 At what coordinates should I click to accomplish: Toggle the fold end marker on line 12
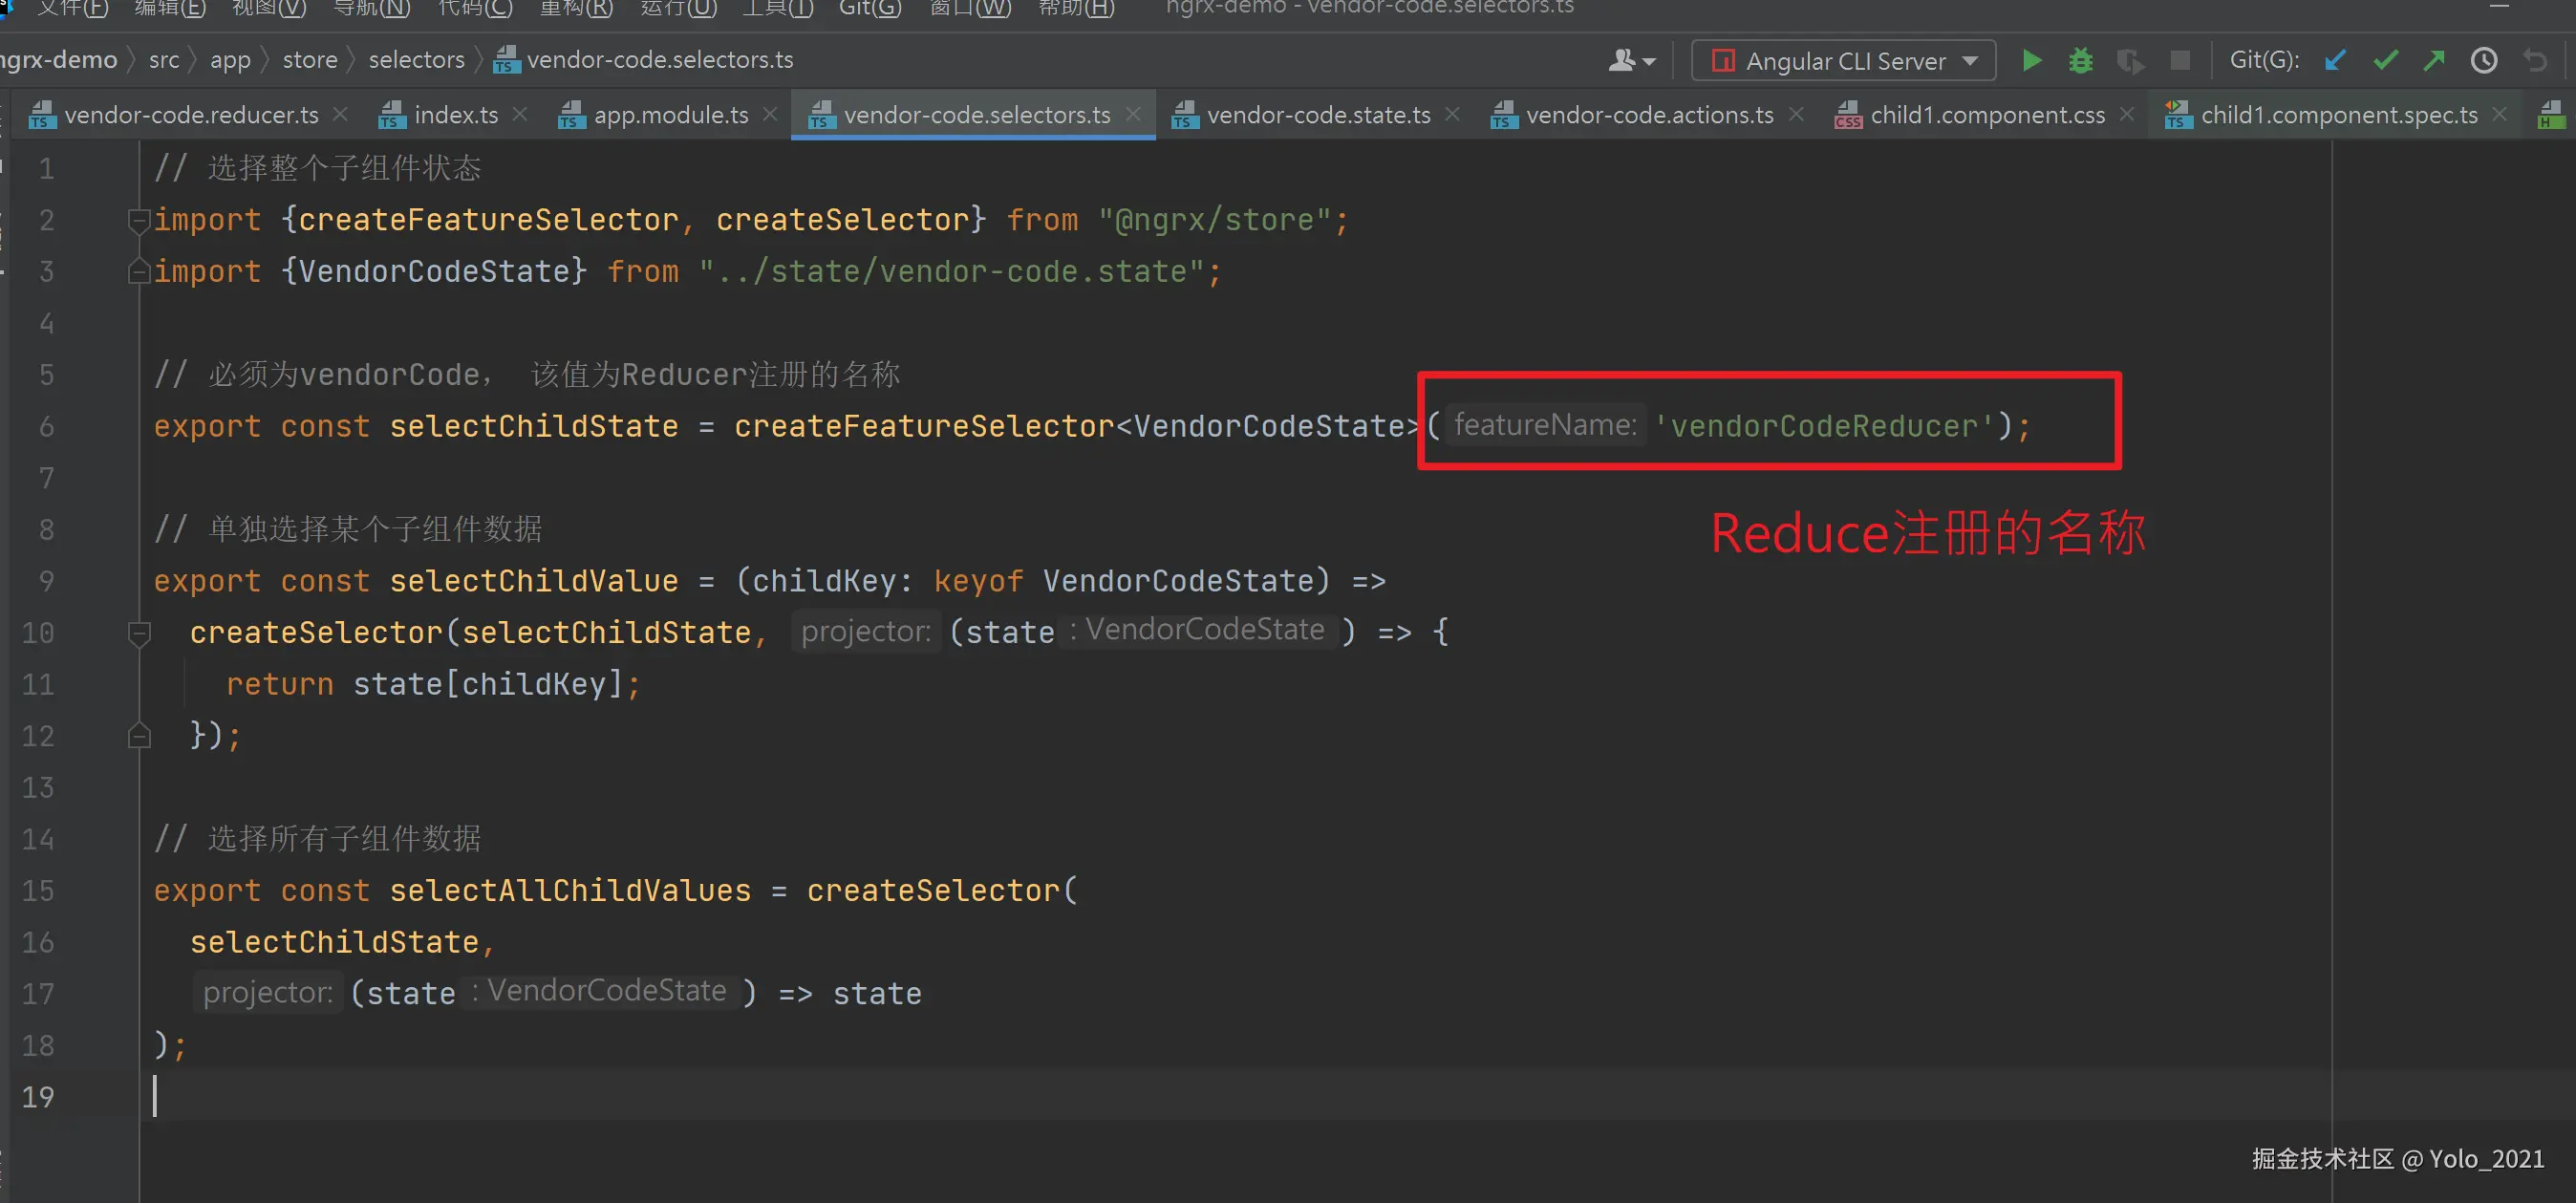coord(139,736)
